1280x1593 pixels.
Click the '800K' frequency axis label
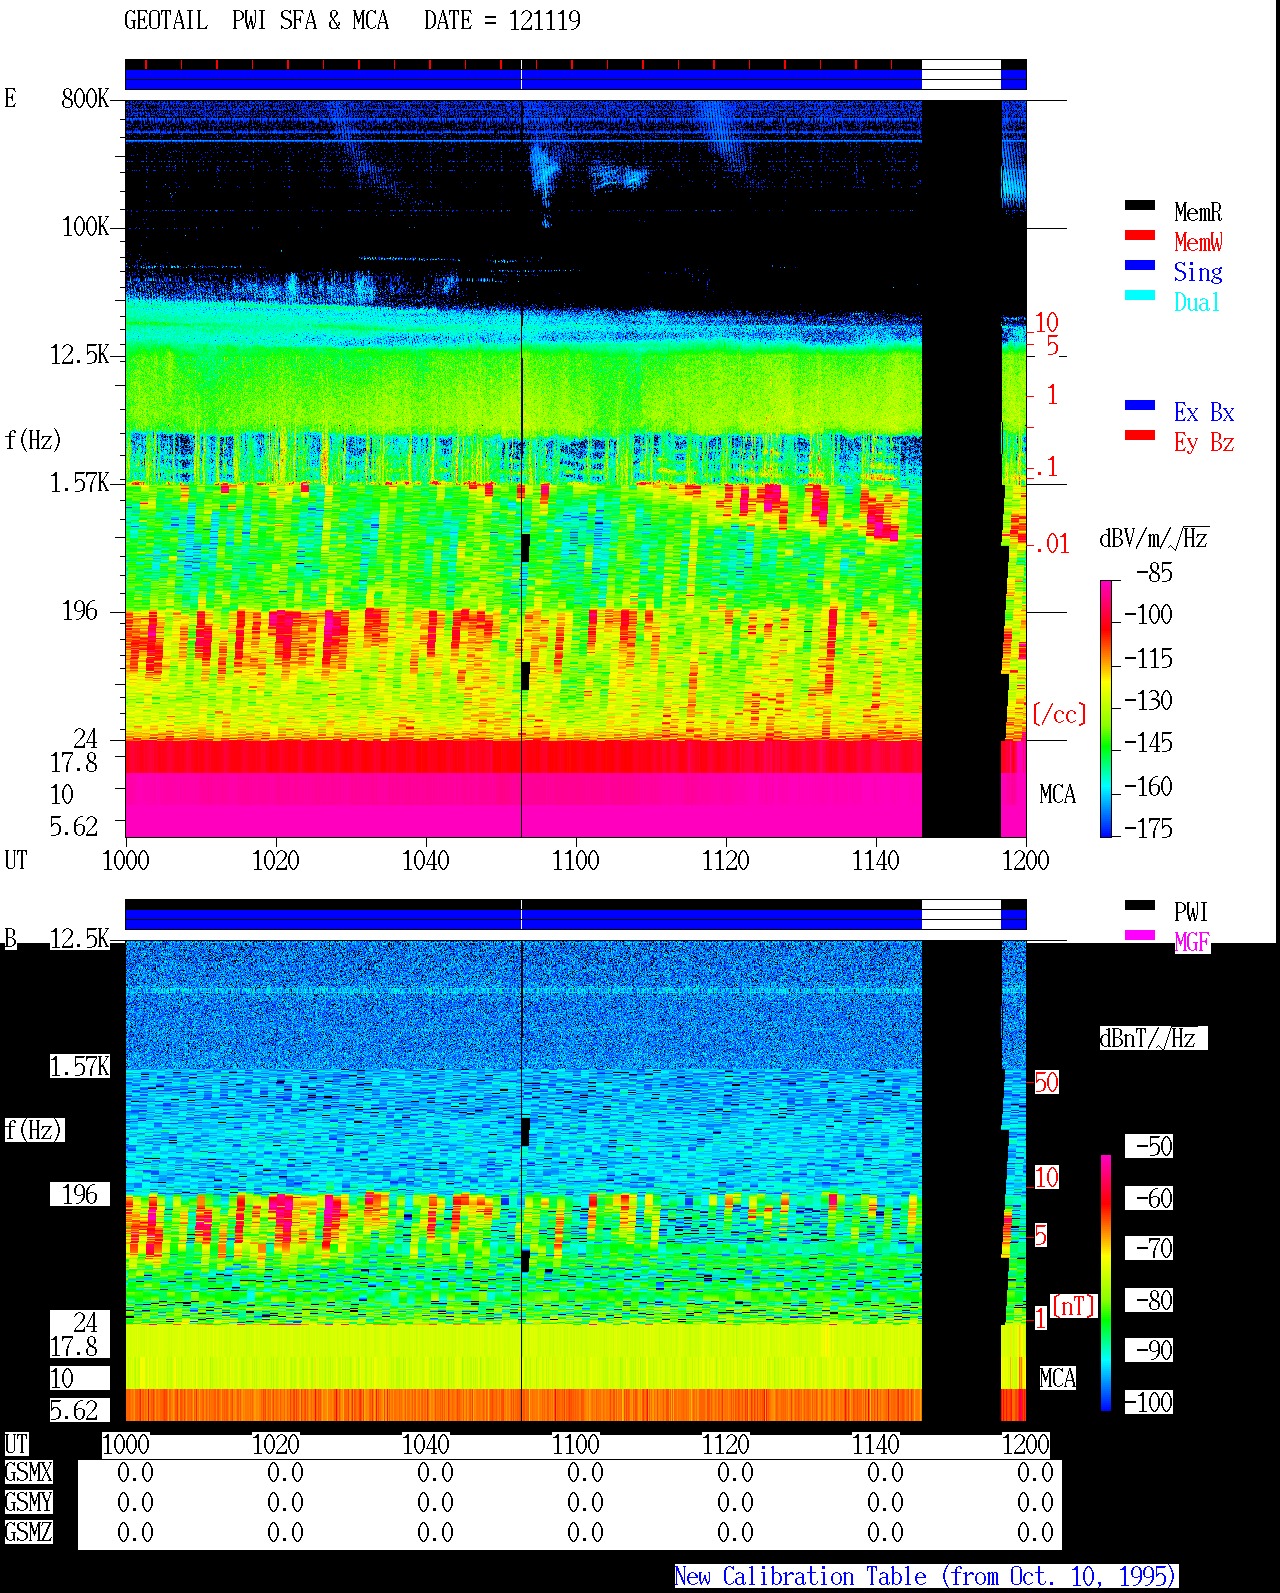pyautogui.click(x=85, y=98)
